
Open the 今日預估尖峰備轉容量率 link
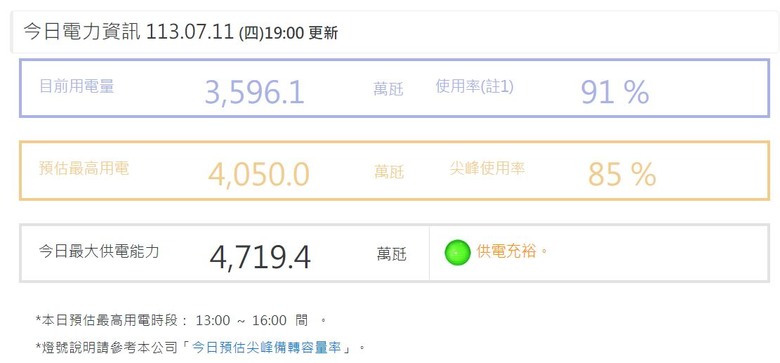tap(267, 347)
